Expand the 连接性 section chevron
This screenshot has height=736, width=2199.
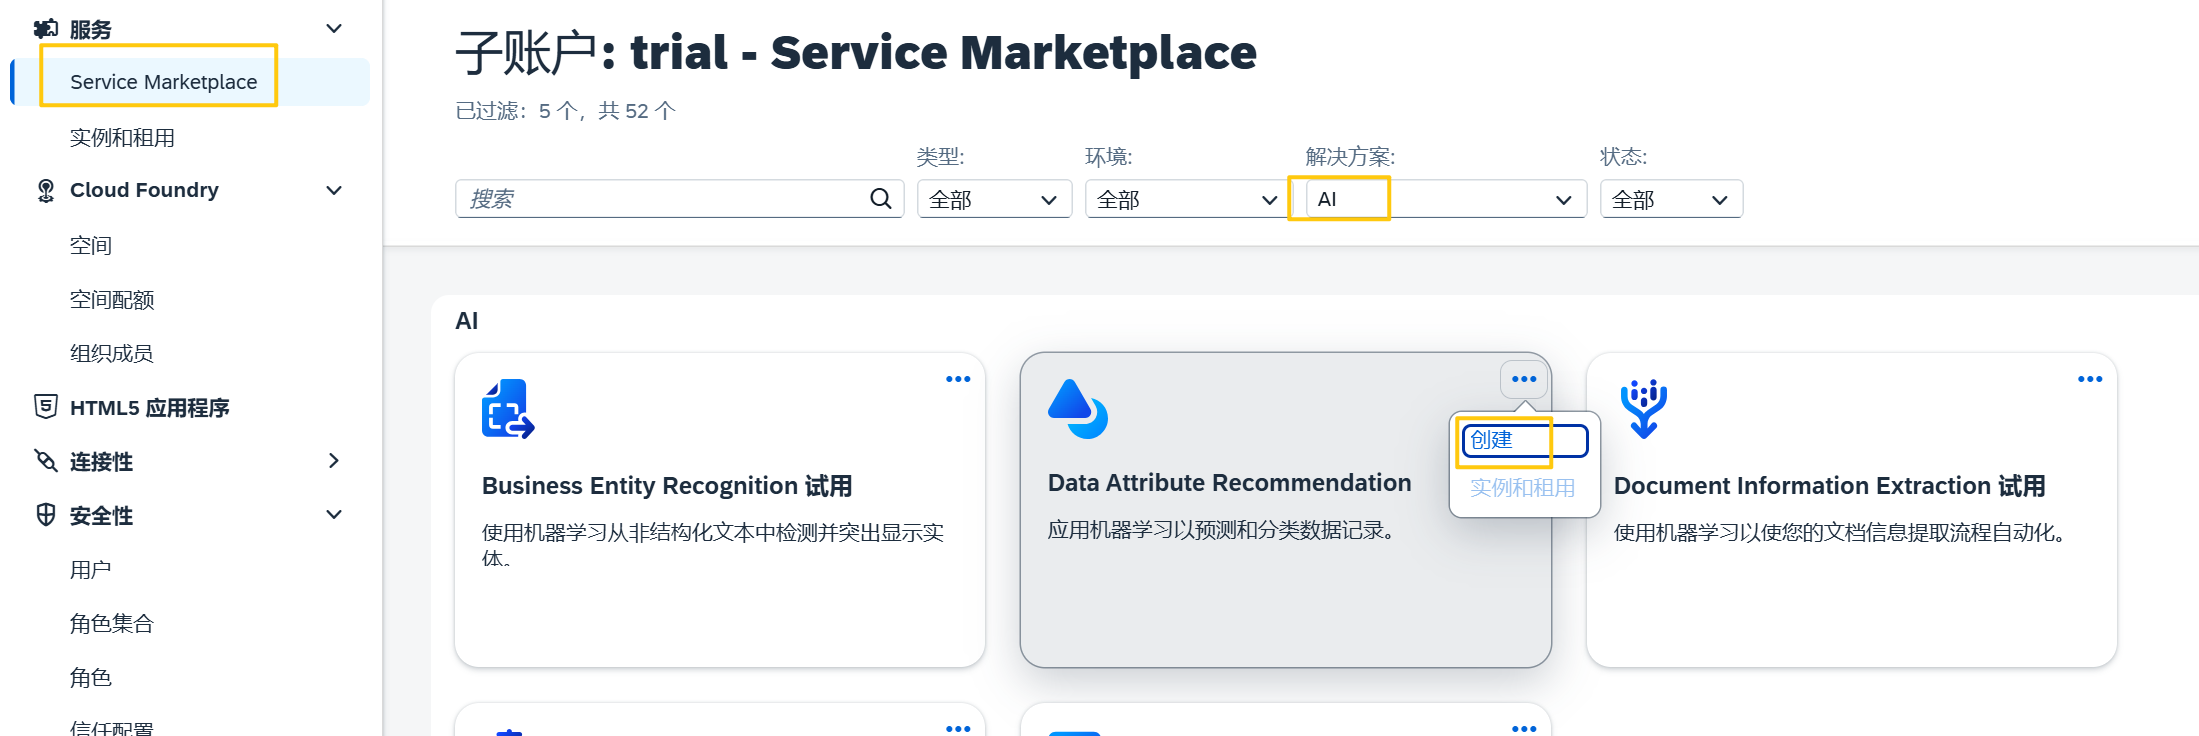(x=334, y=460)
